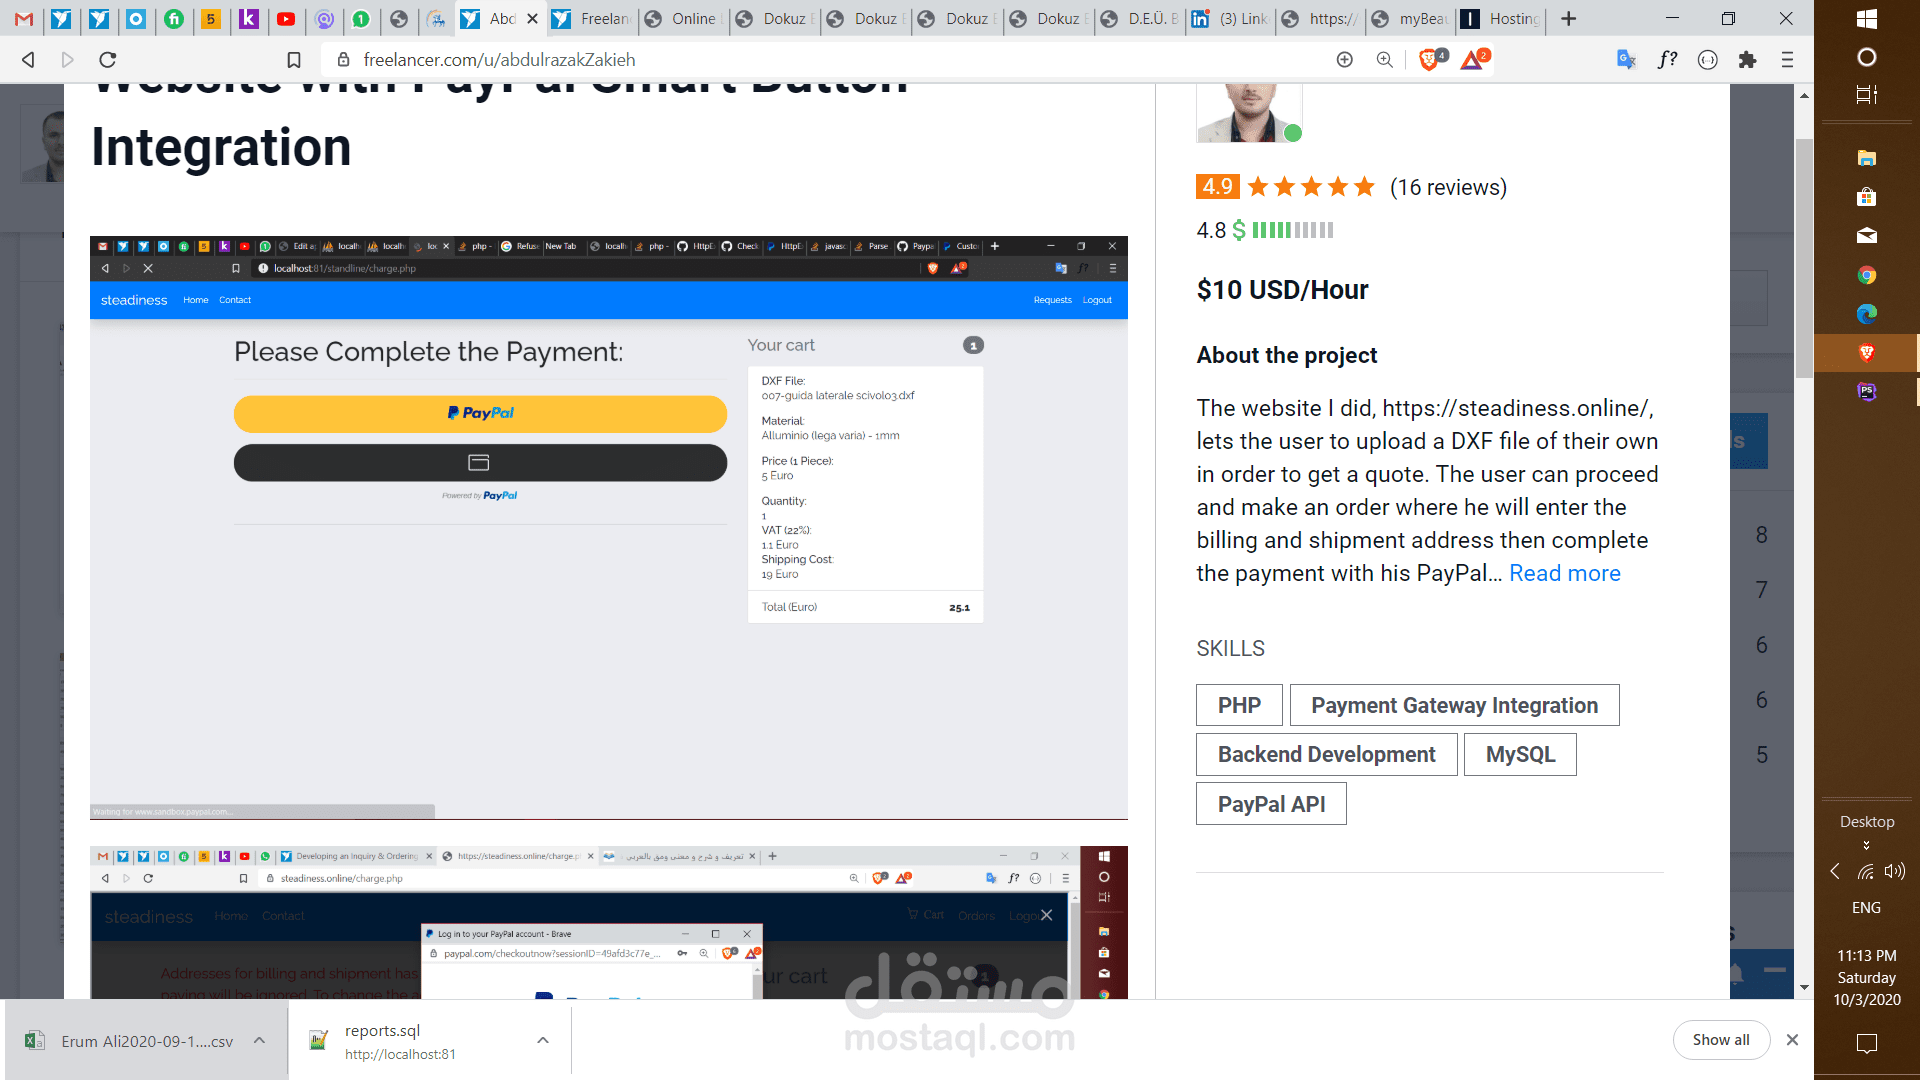Open Brave Shields lion icon
The width and height of the screenshot is (1920, 1080).
[1429, 60]
